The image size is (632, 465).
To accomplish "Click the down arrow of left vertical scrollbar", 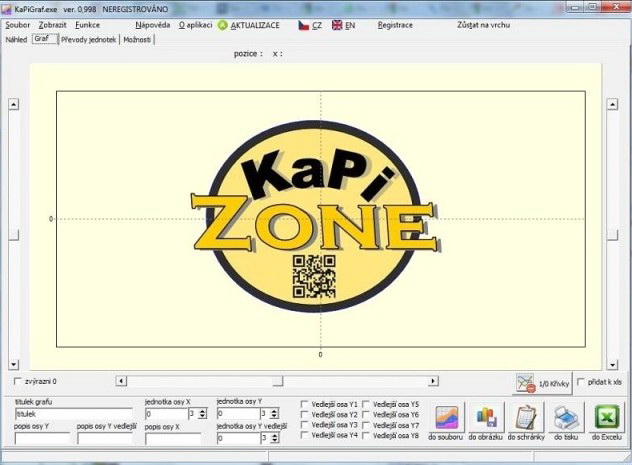I will click(x=14, y=365).
